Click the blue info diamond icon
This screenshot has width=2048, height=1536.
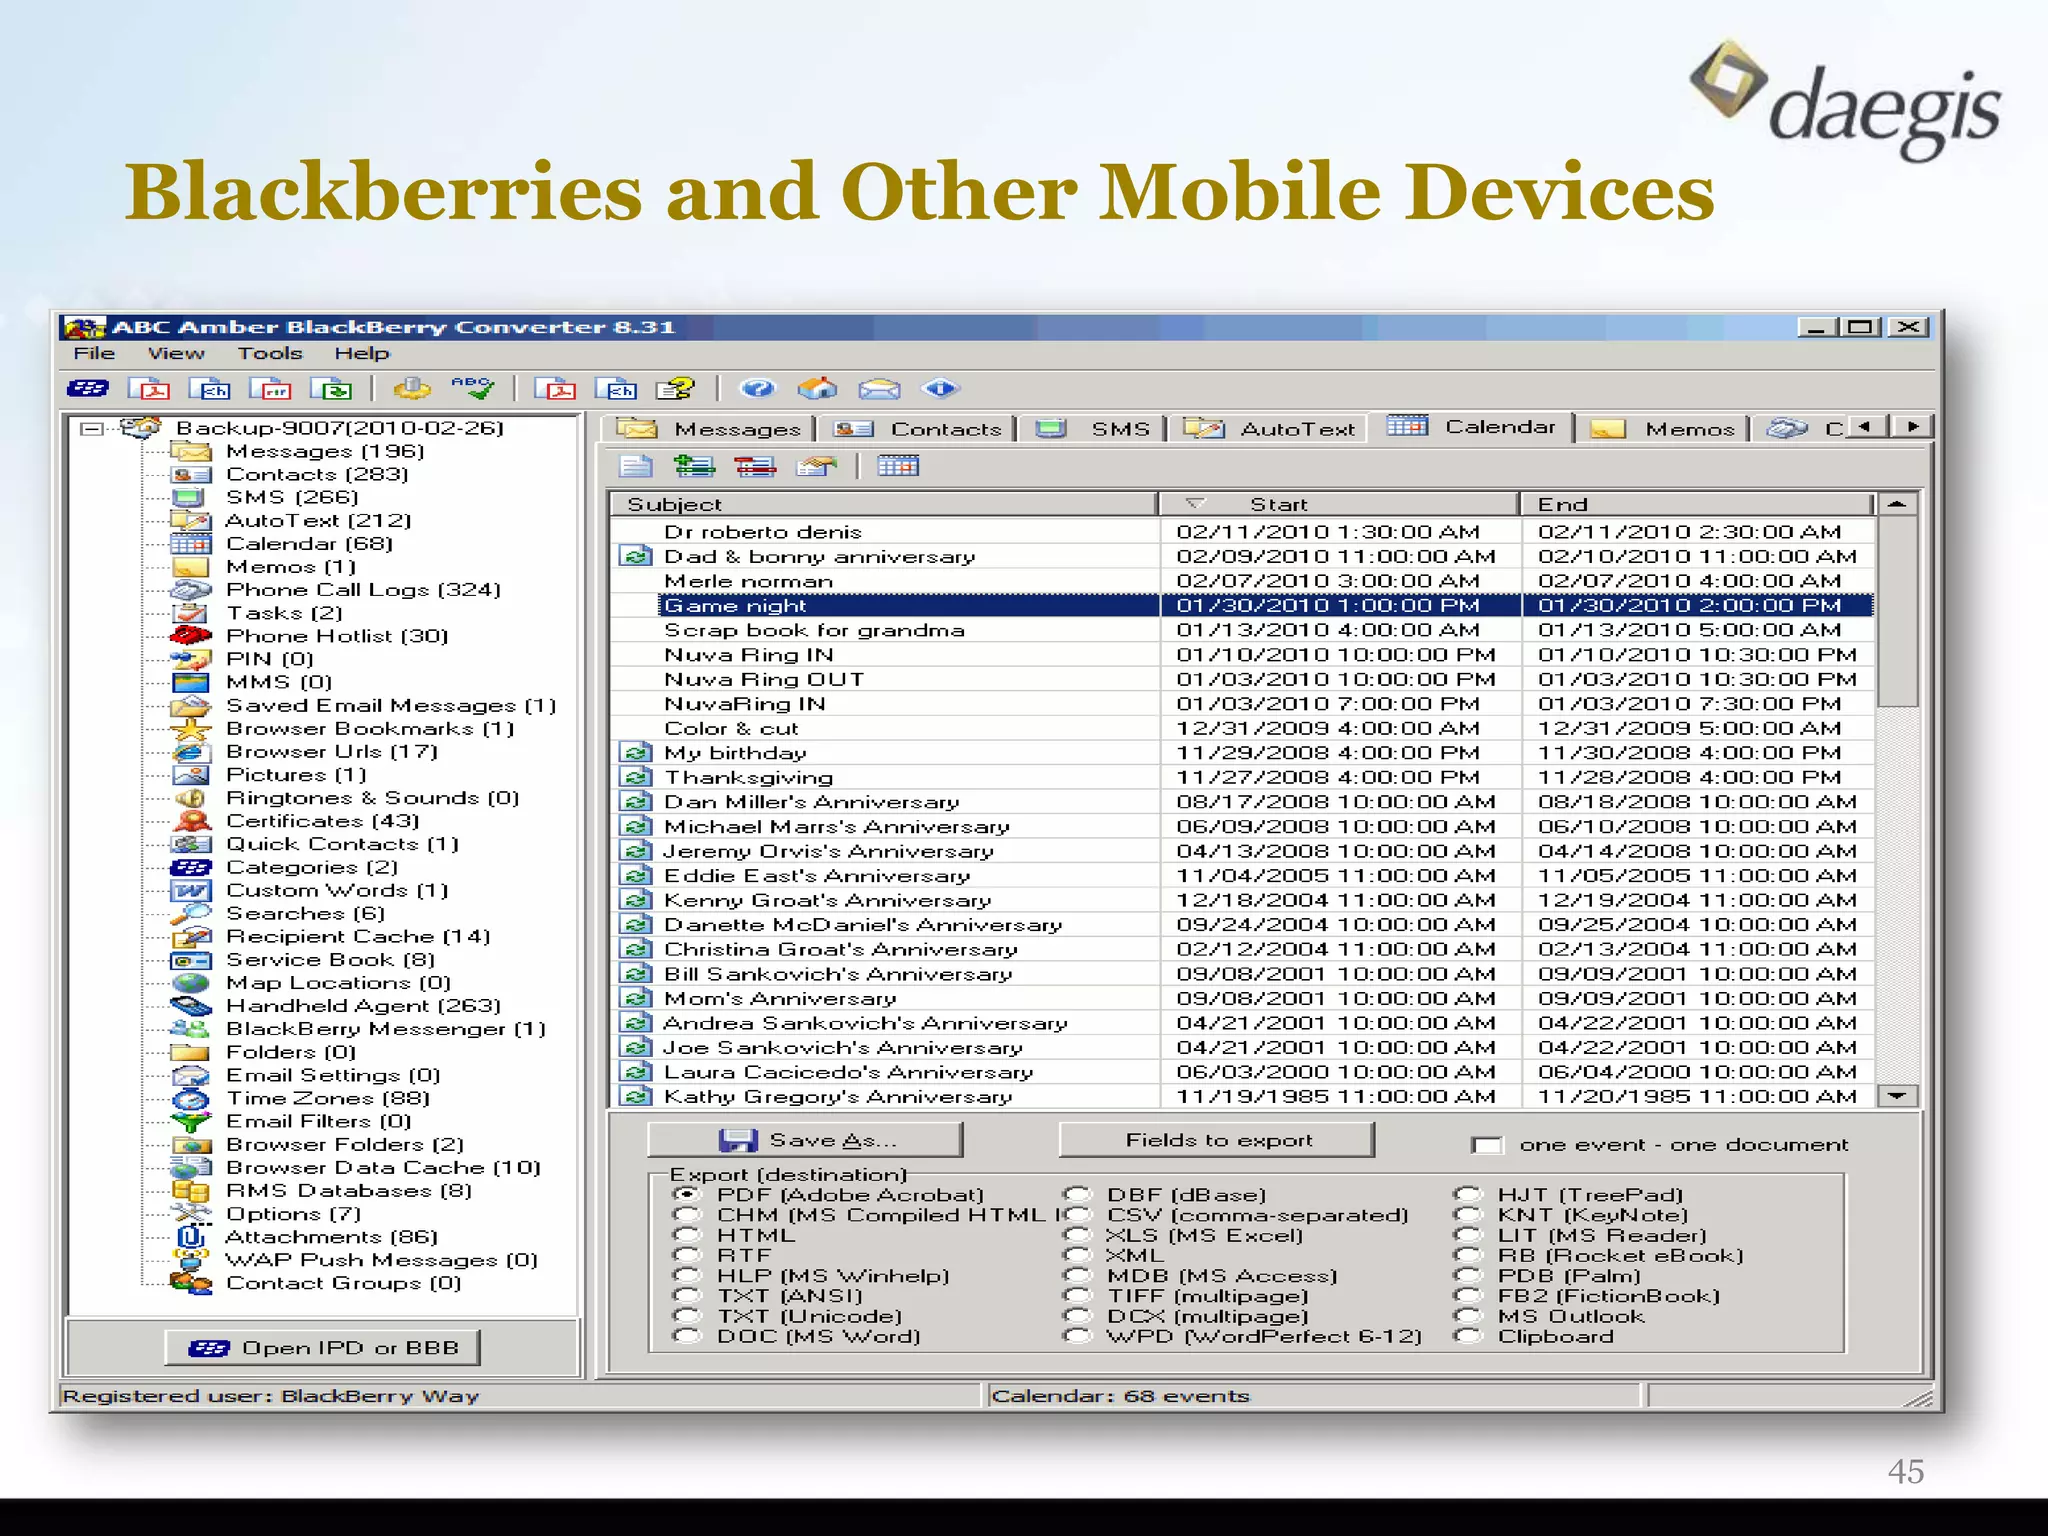point(940,388)
